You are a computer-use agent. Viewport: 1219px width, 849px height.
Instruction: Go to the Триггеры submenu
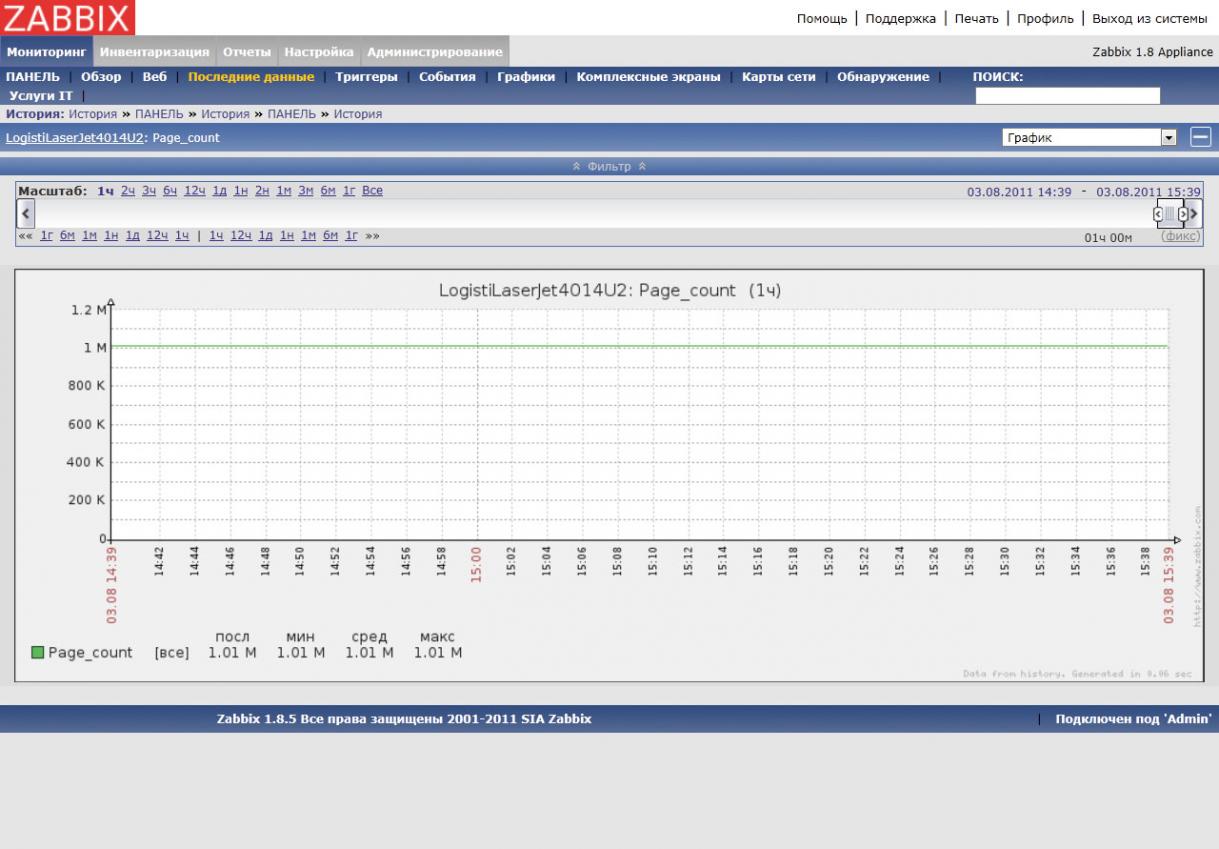366,77
